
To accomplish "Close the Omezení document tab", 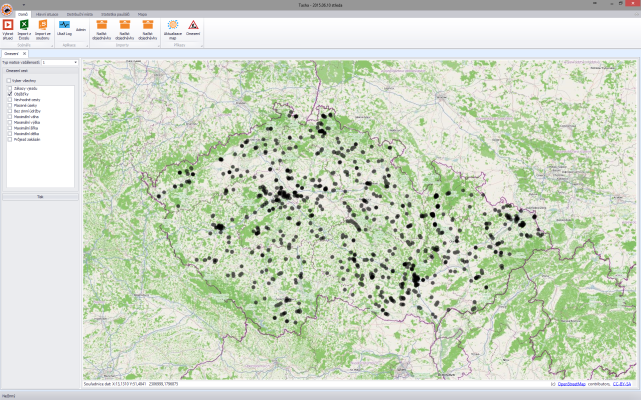I will tap(25, 54).
